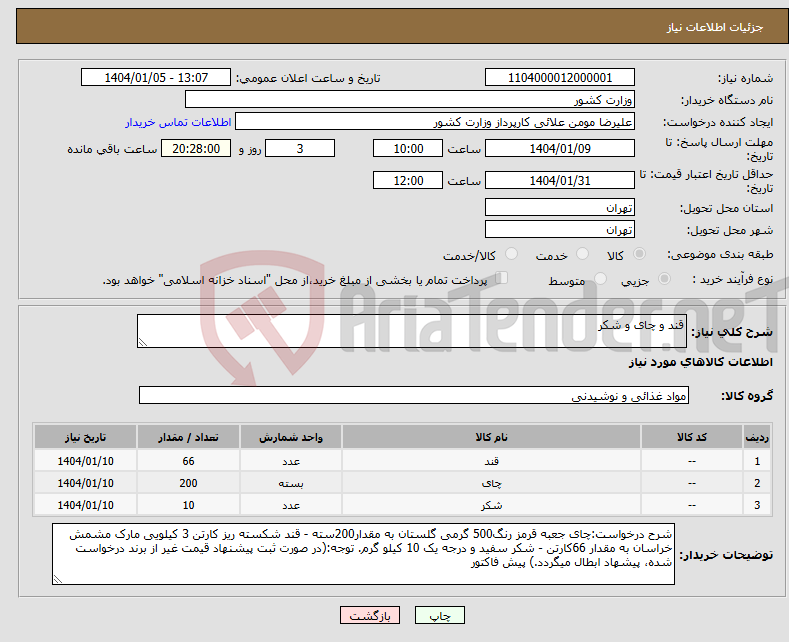
Task: Click the بسته unit cell
Action: point(291,483)
